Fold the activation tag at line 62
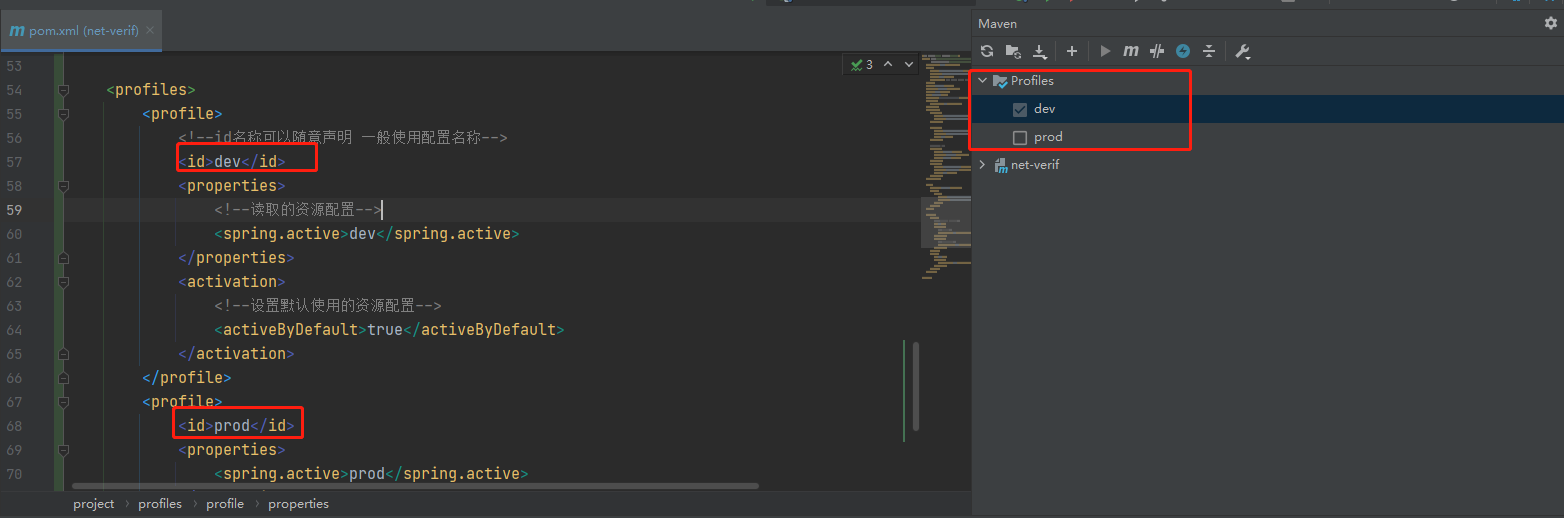 64,282
